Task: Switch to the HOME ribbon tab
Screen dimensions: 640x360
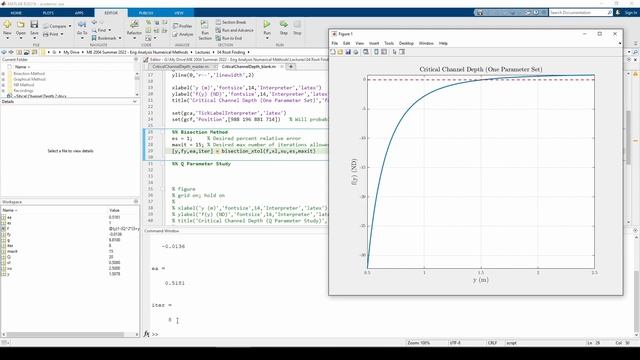Action: coord(16,13)
